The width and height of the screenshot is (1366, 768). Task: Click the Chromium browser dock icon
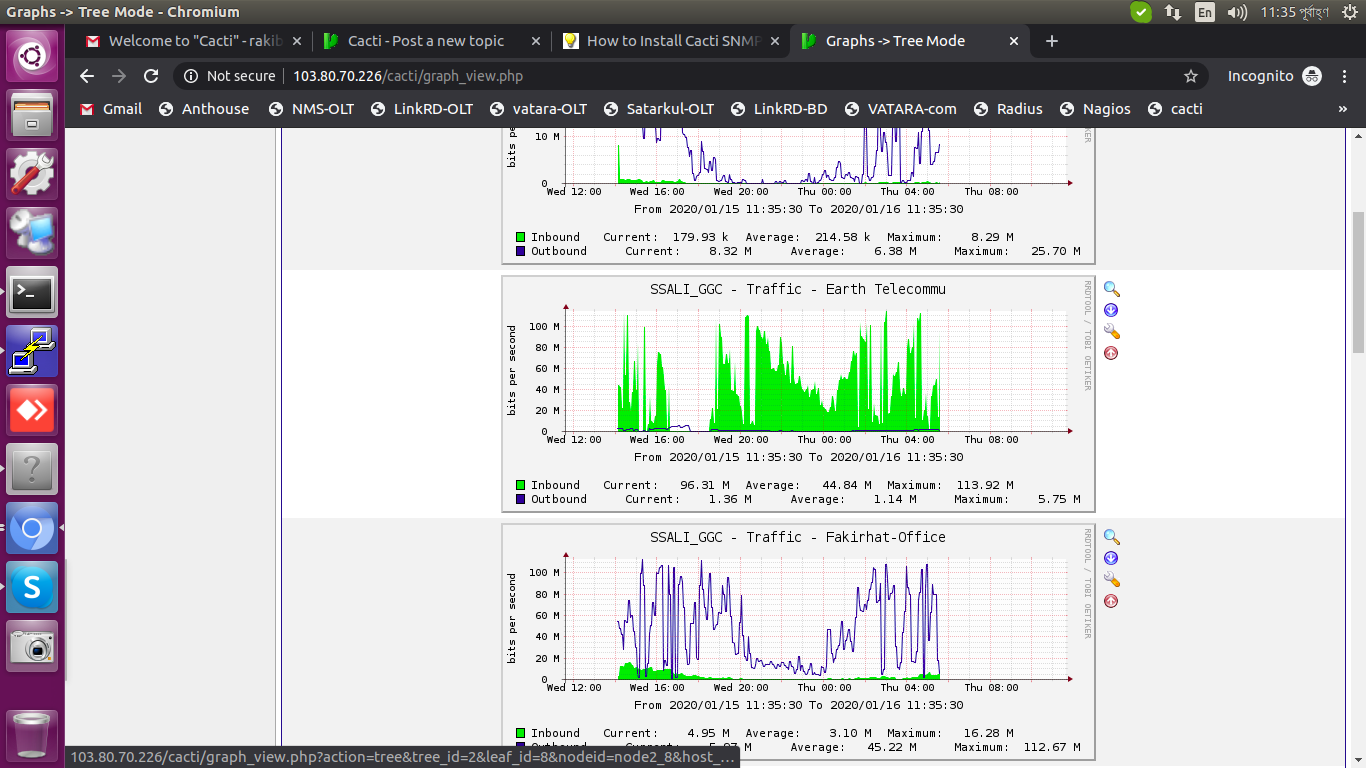pos(32,528)
